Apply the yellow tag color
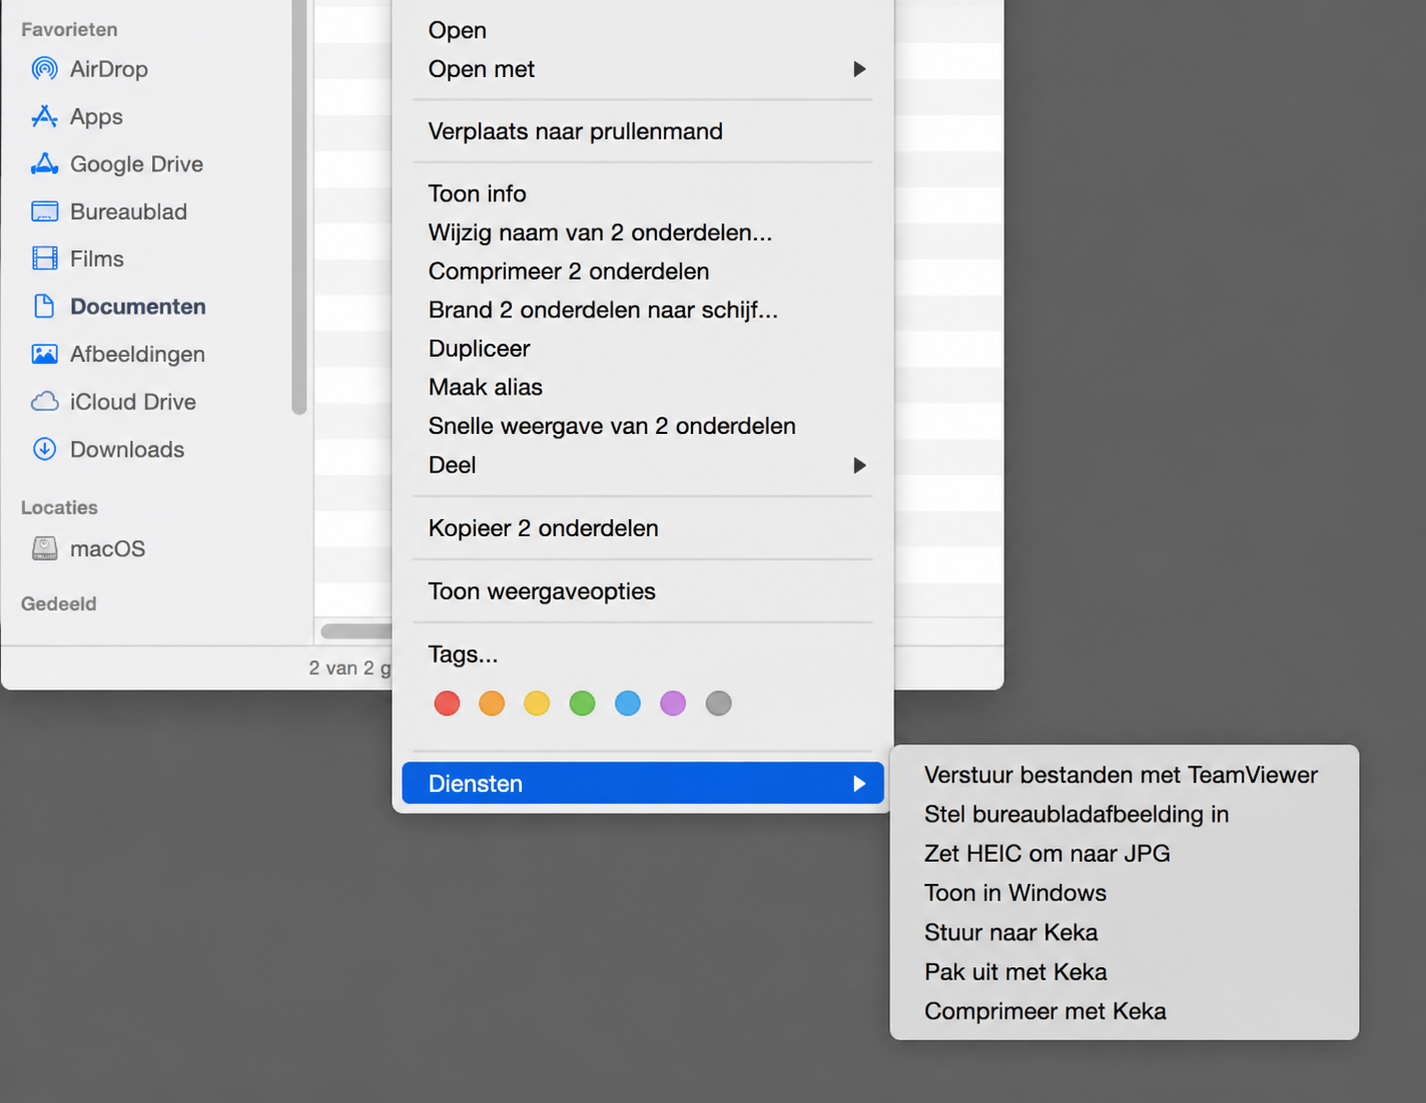The image size is (1426, 1103). pyautogui.click(x=537, y=703)
